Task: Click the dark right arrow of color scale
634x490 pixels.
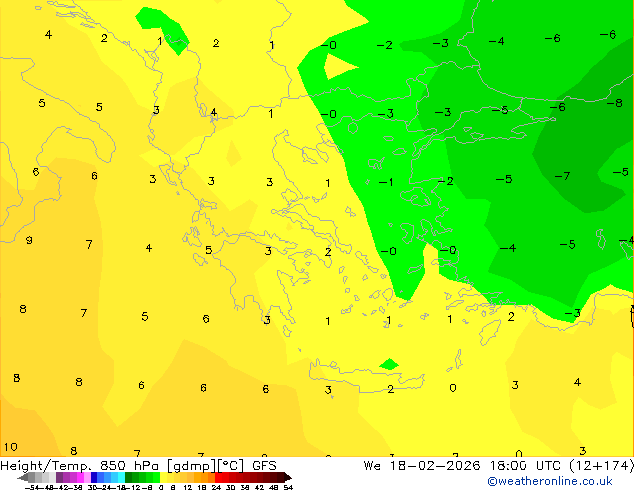Action: point(288,478)
